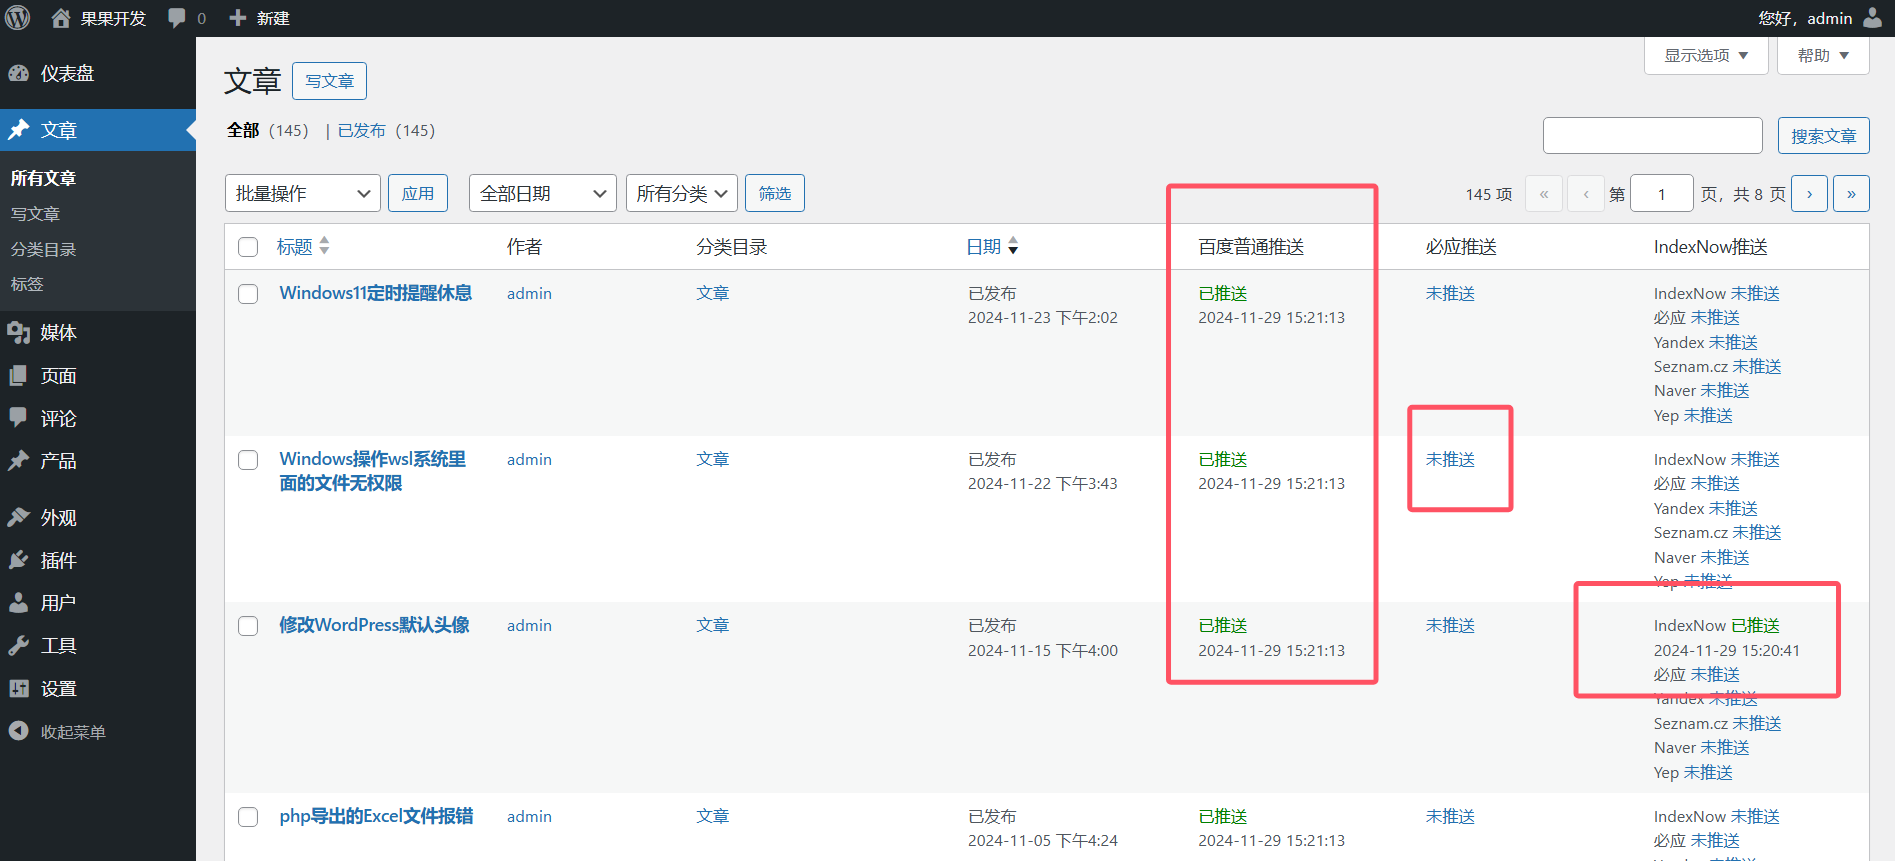Open the 分类目录 submenu item
This screenshot has width=1895, height=861.
pyautogui.click(x=43, y=249)
